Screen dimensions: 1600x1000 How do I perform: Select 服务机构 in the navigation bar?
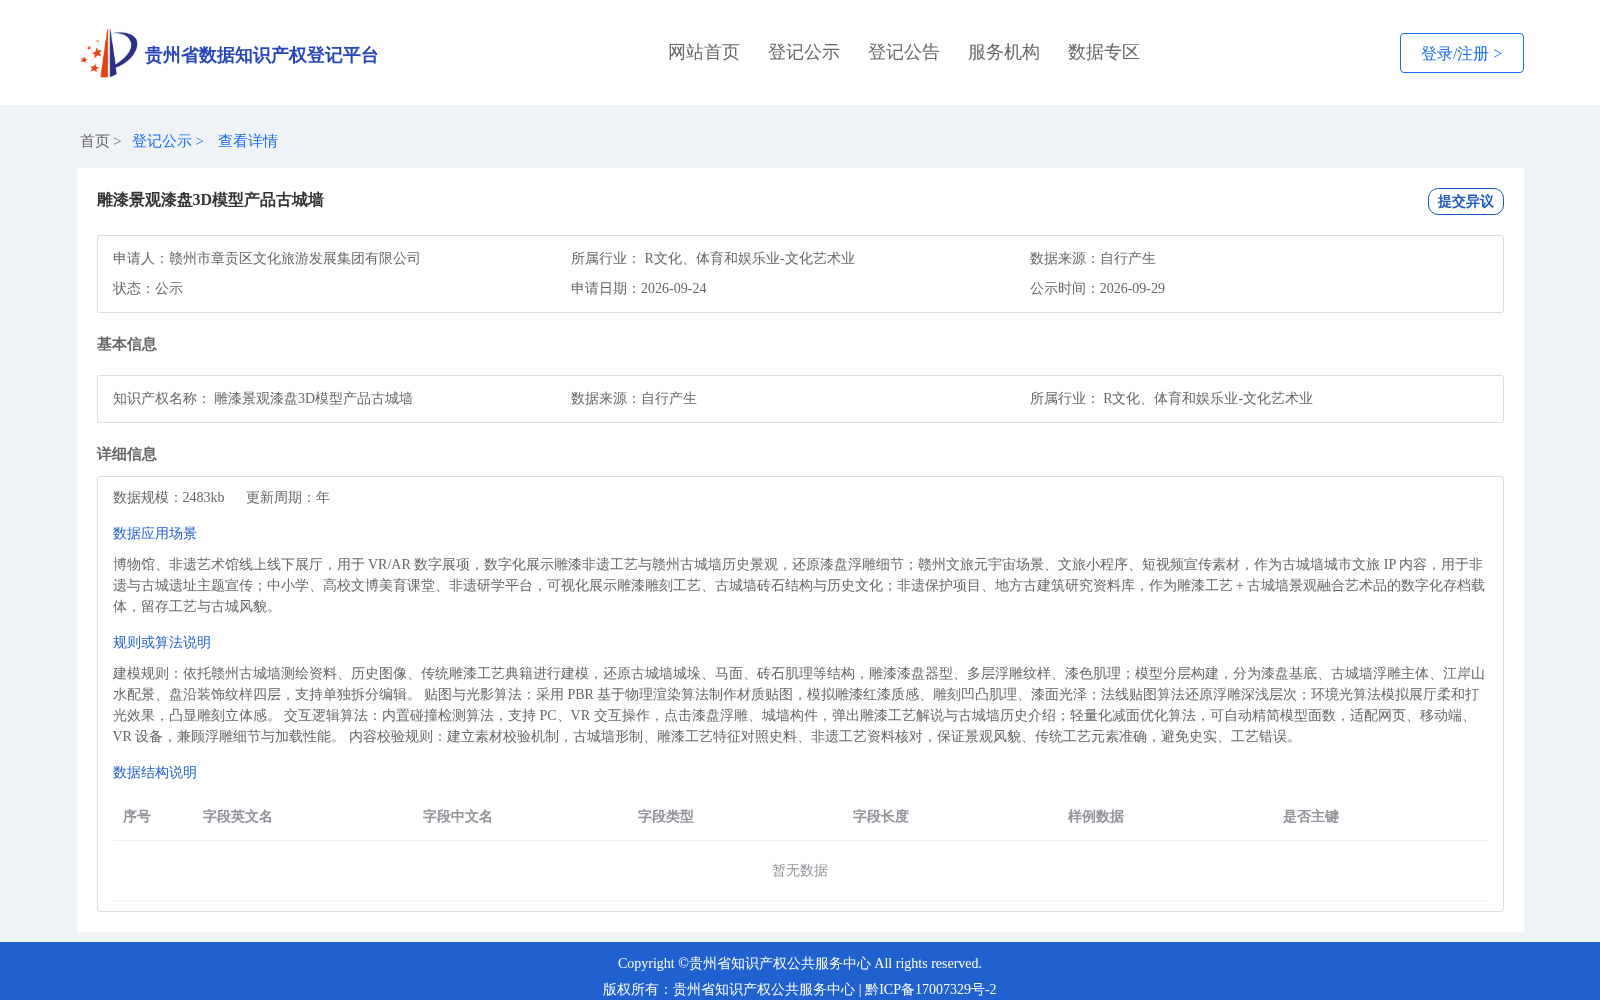[x=1004, y=52]
